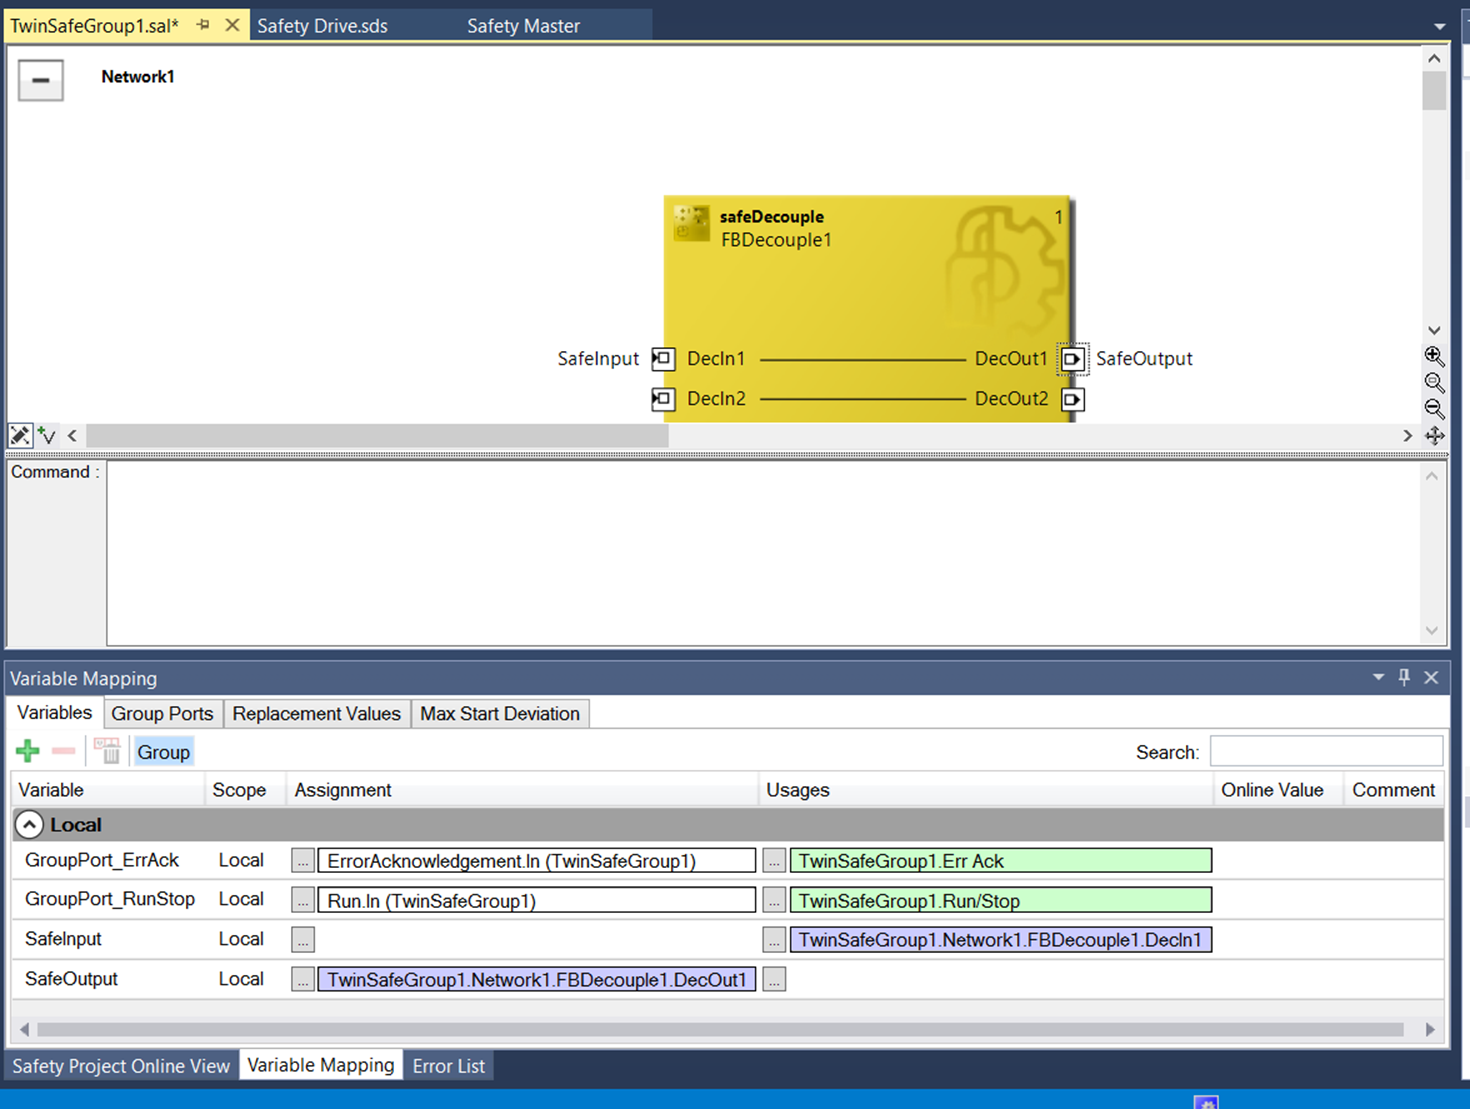This screenshot has width=1470, height=1109.
Task: Pin the Variable Mapping panel
Action: pyautogui.click(x=1404, y=678)
